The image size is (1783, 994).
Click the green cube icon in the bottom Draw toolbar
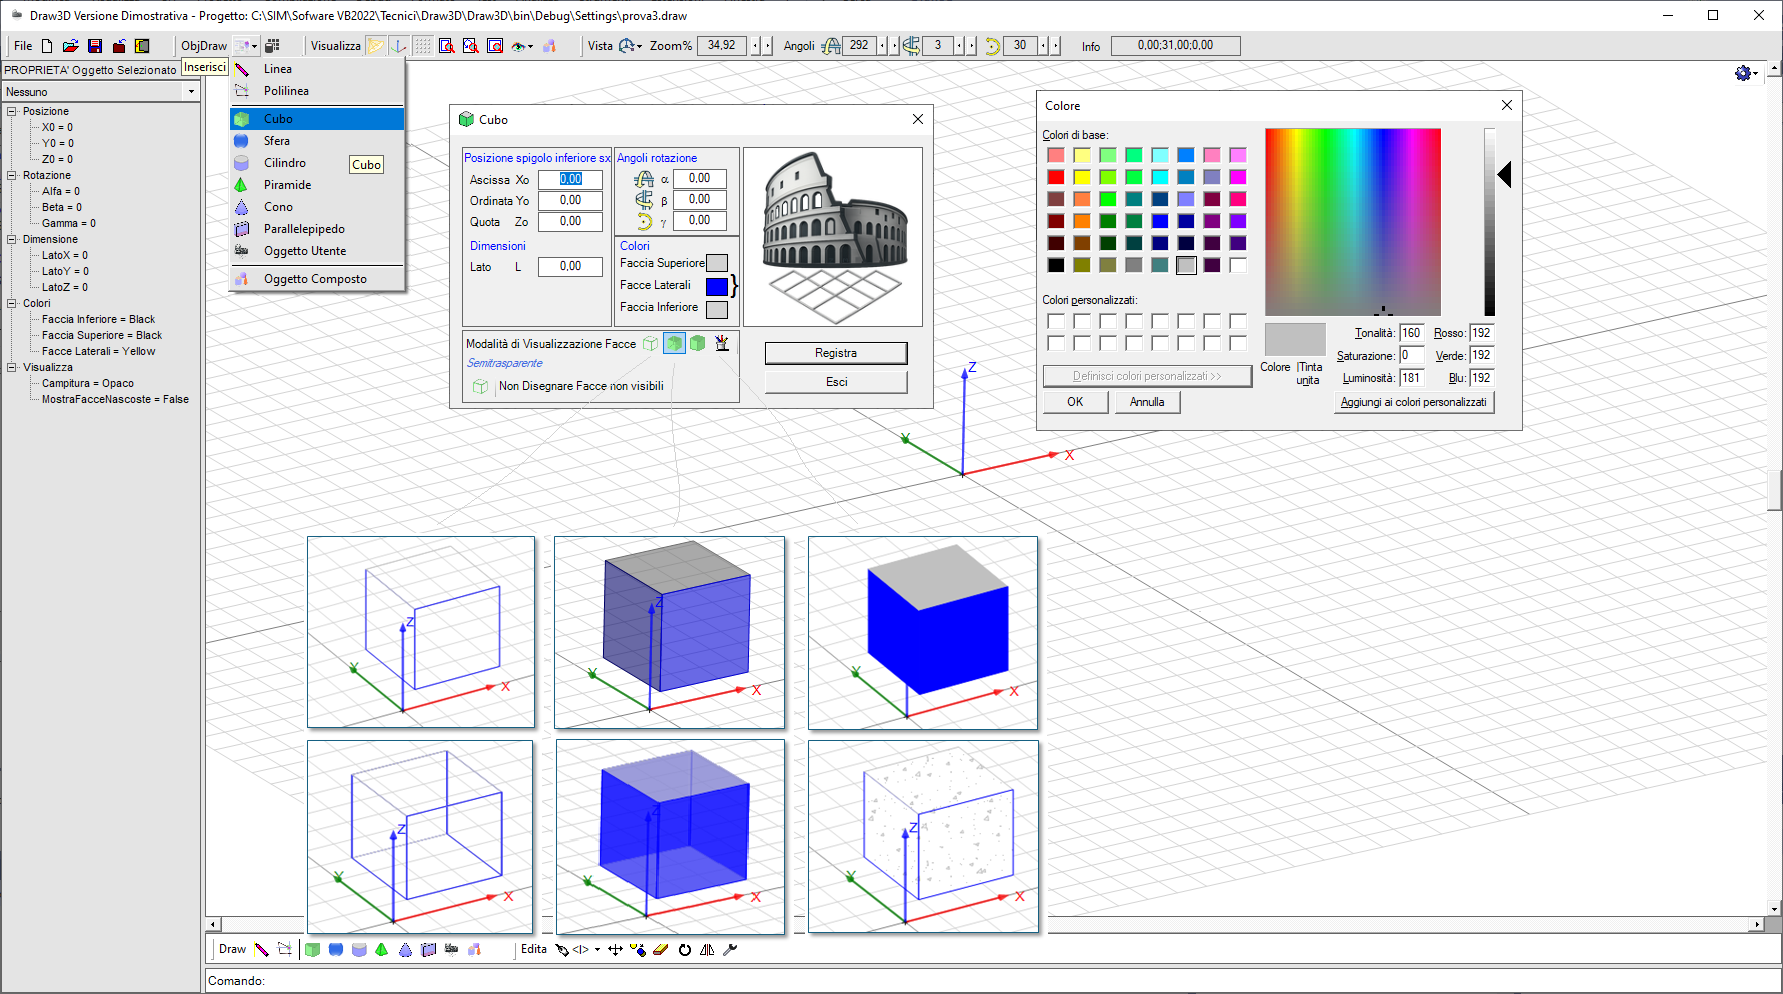[x=313, y=950]
